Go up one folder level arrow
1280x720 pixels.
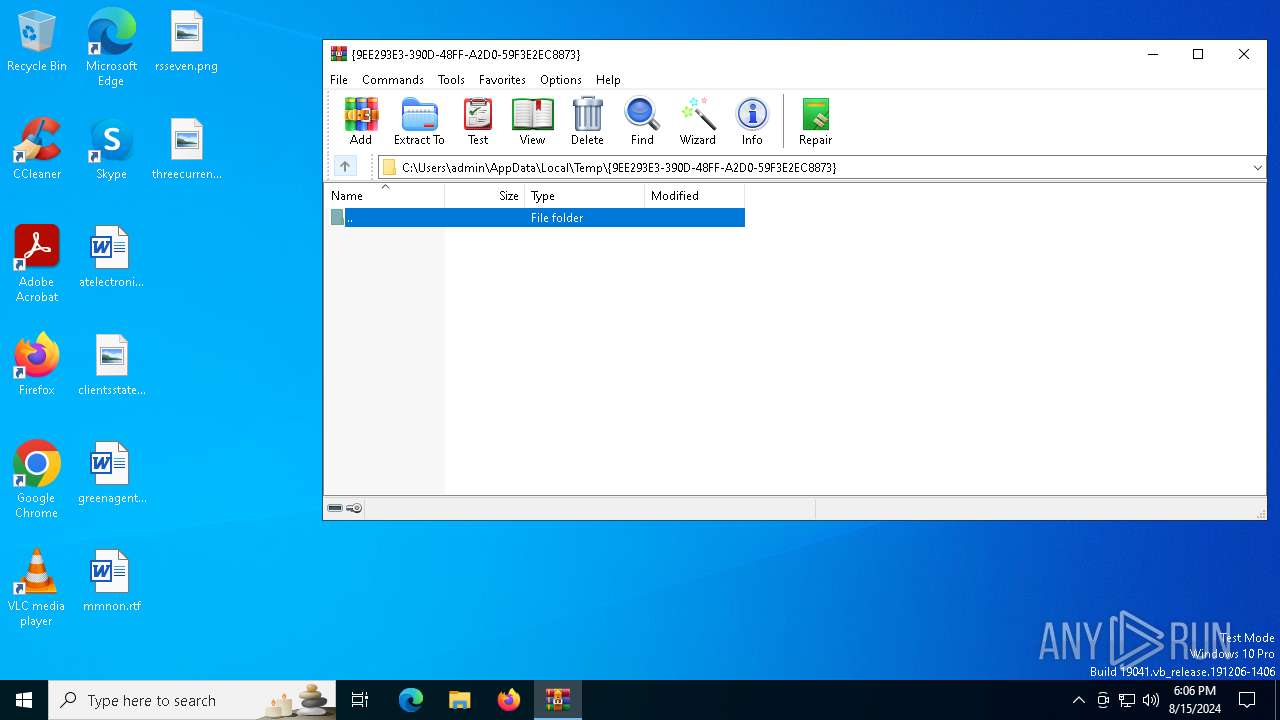tap(345, 167)
